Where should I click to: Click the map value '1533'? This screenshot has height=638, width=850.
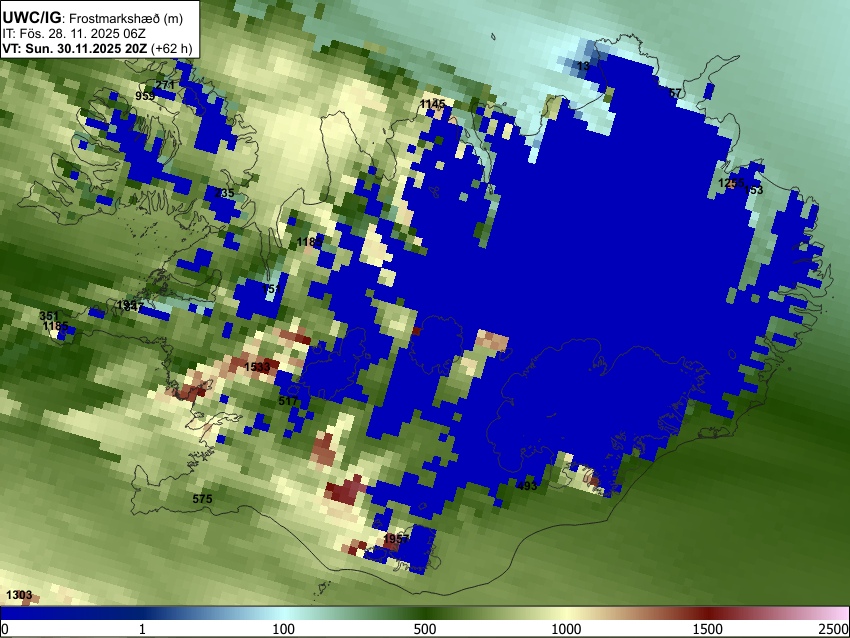(x=257, y=367)
